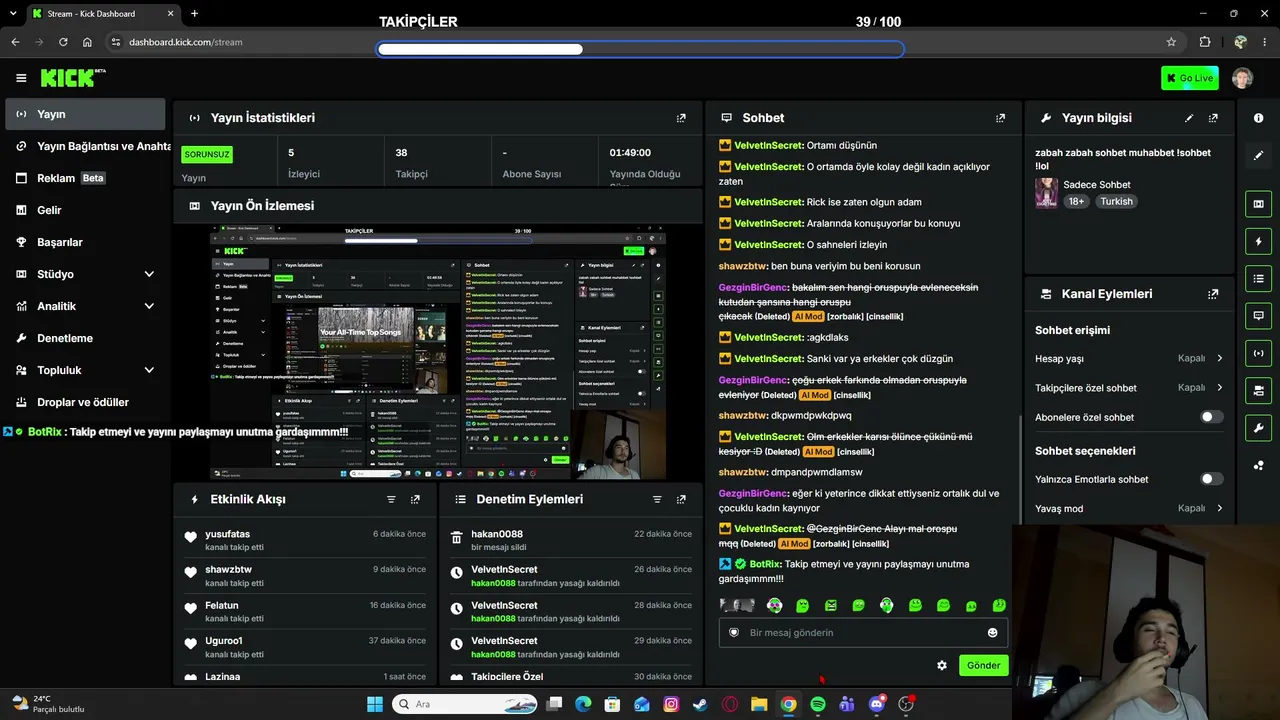
Task: Toggle Abonelere özel sohbet switch
Action: [x=1211, y=417]
